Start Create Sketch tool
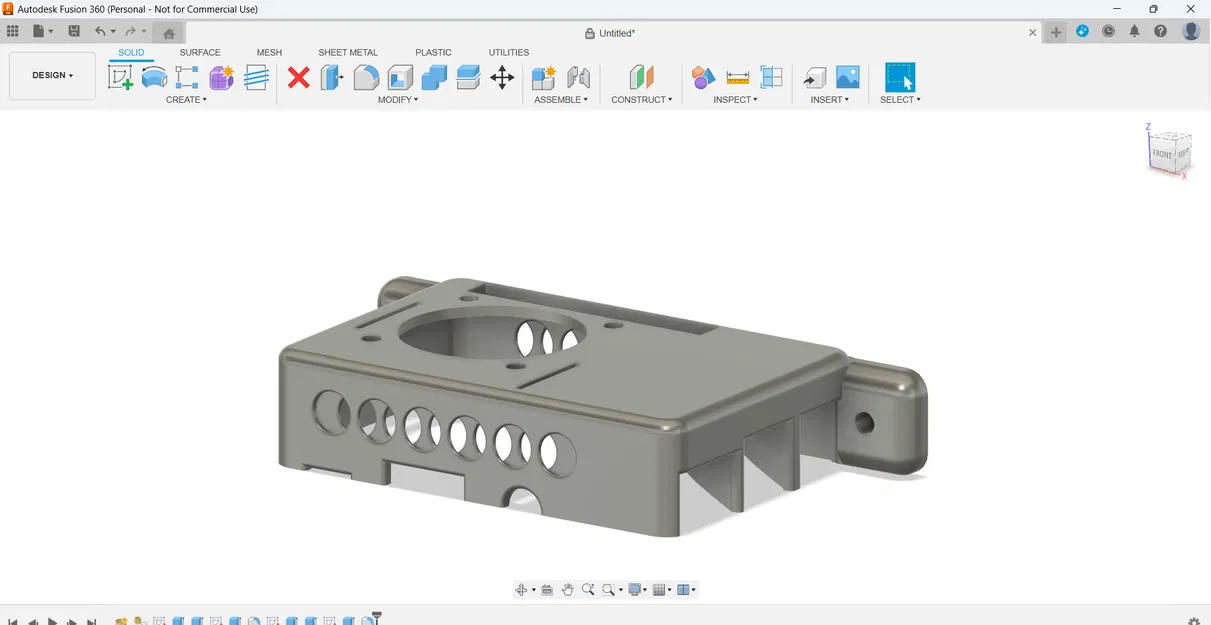 tap(120, 77)
